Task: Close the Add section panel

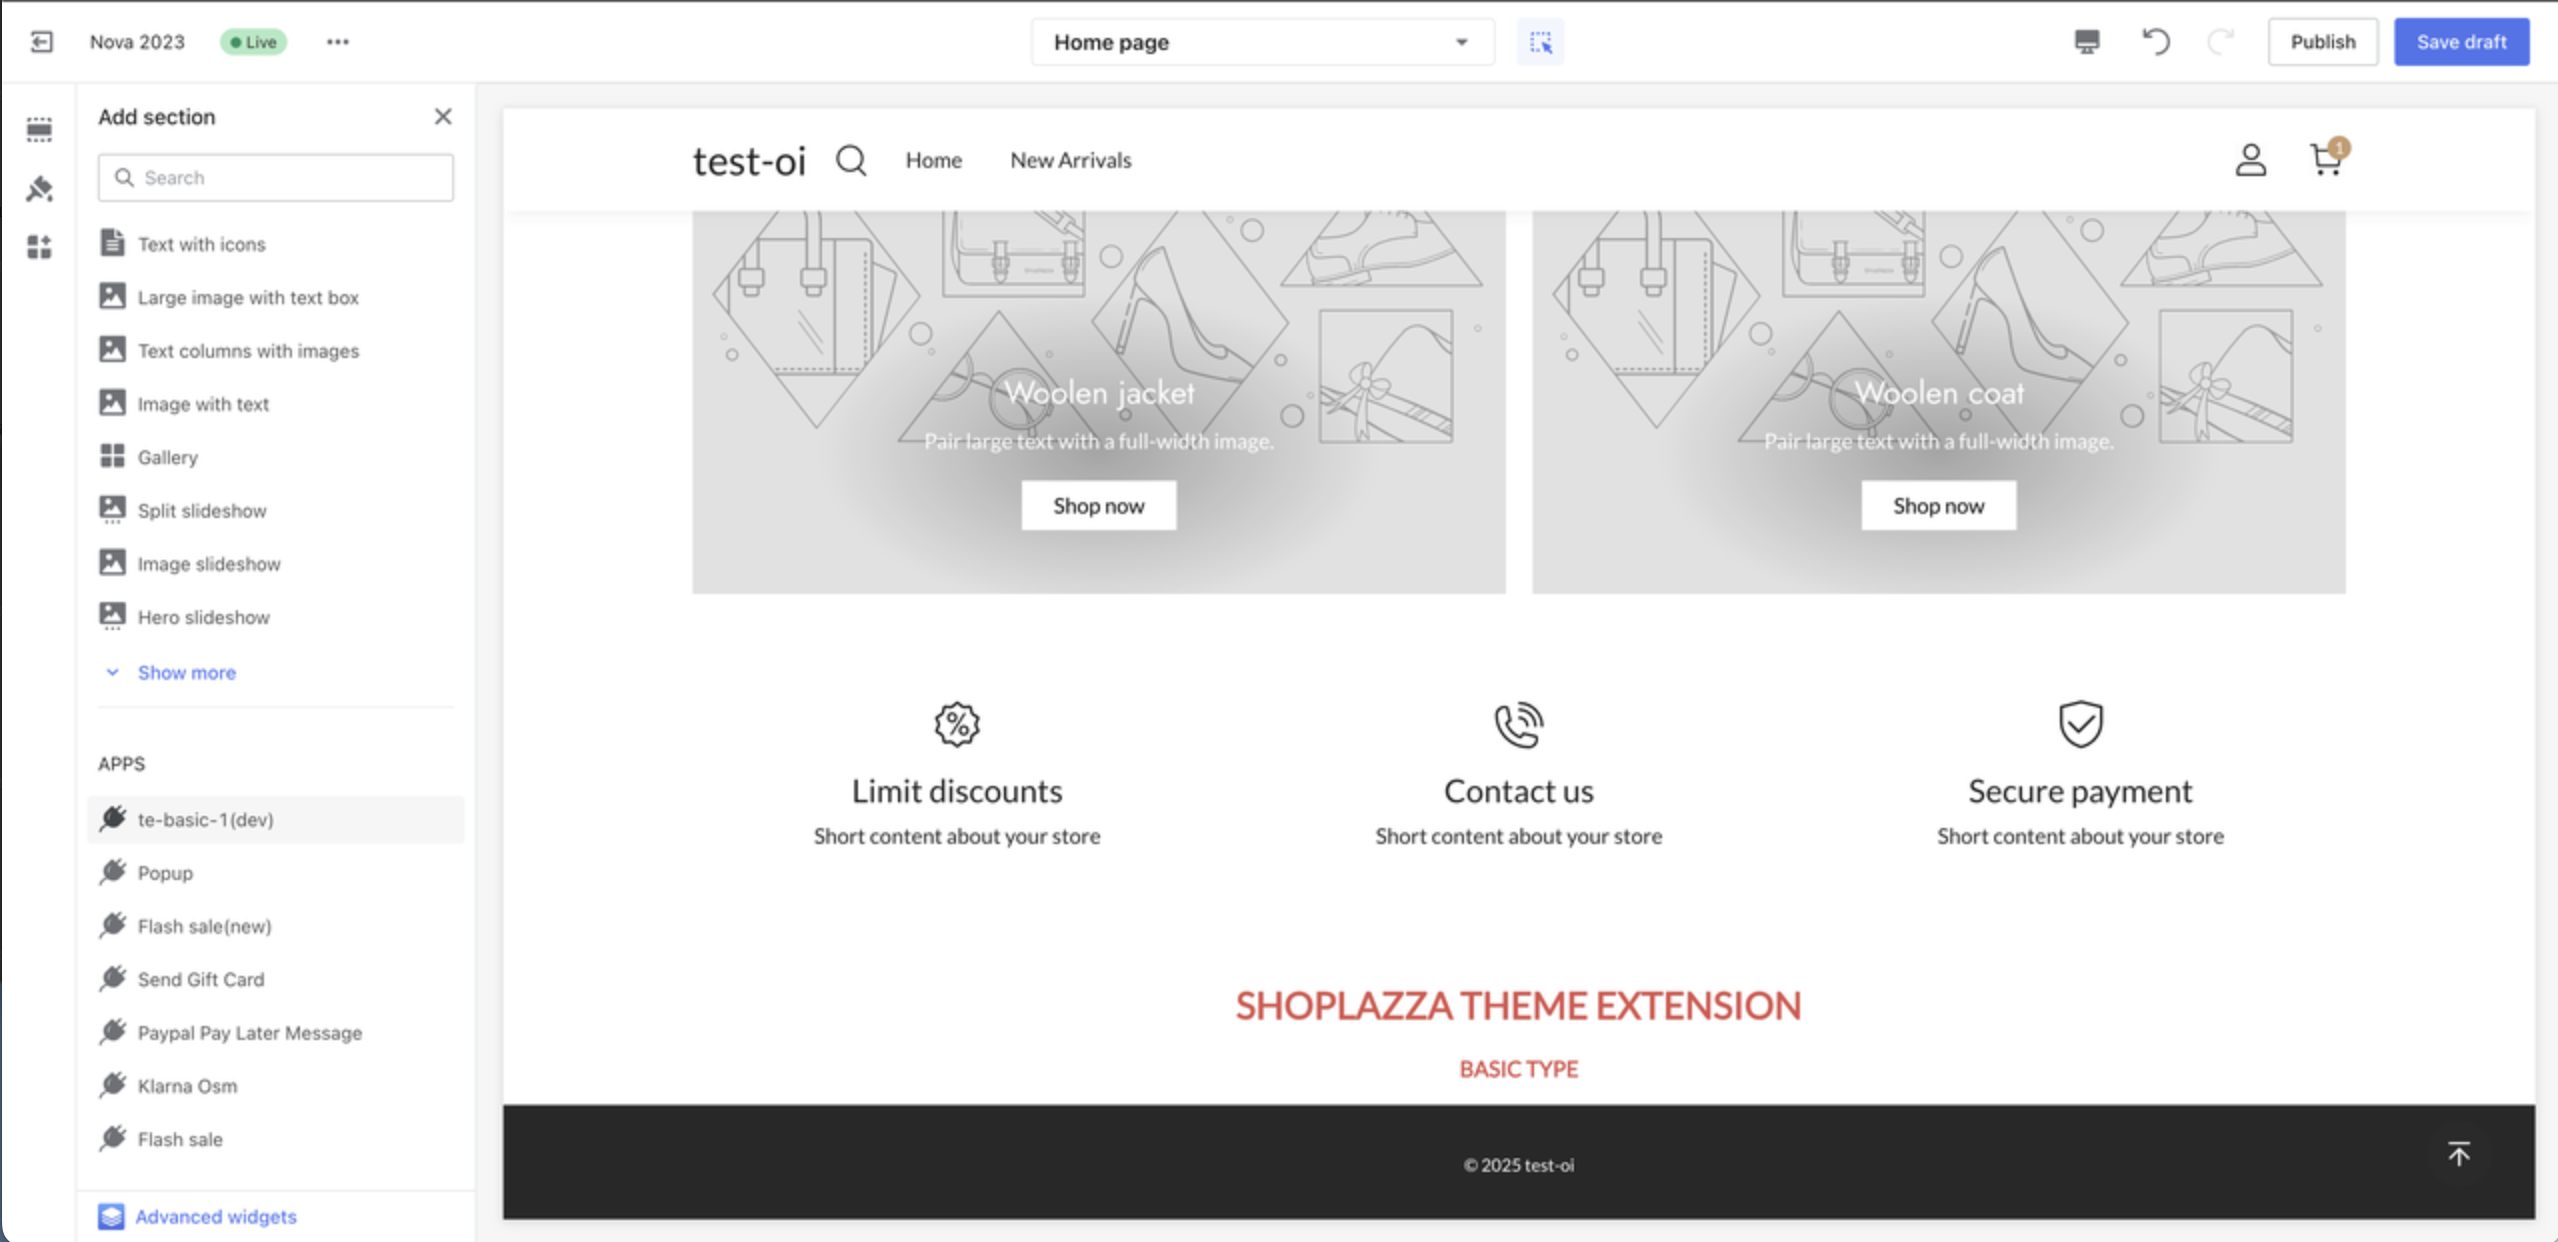Action: coord(443,117)
